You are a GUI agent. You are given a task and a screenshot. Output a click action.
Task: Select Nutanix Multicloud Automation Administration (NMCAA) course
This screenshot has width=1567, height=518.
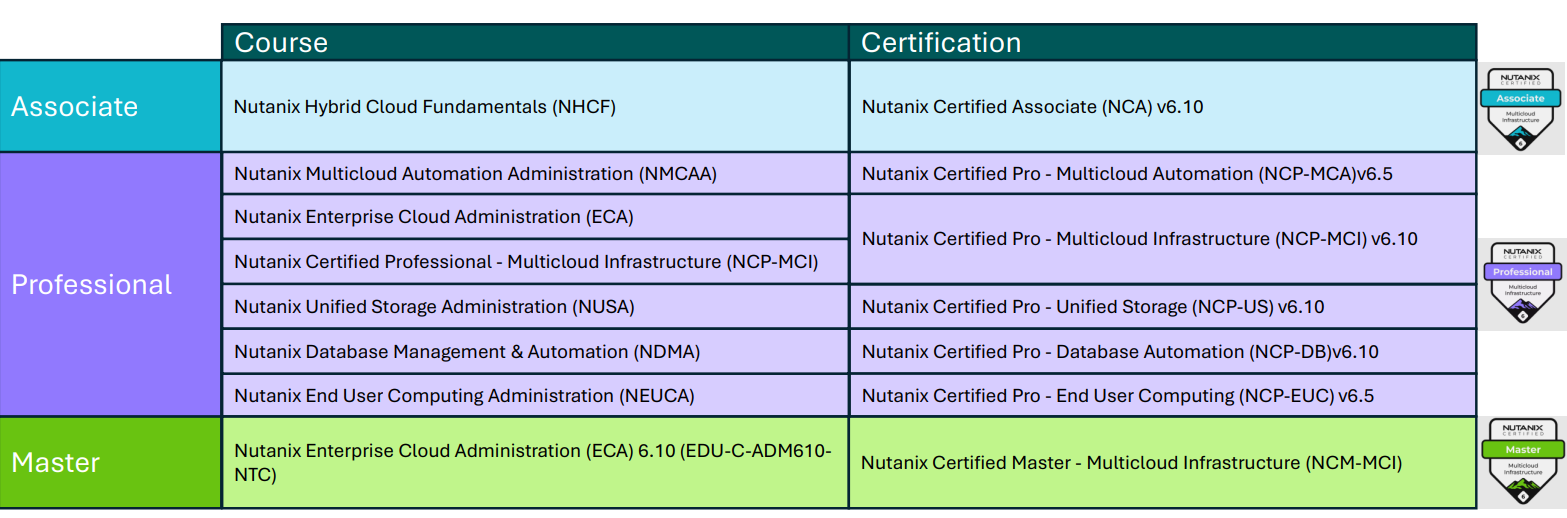475,173
